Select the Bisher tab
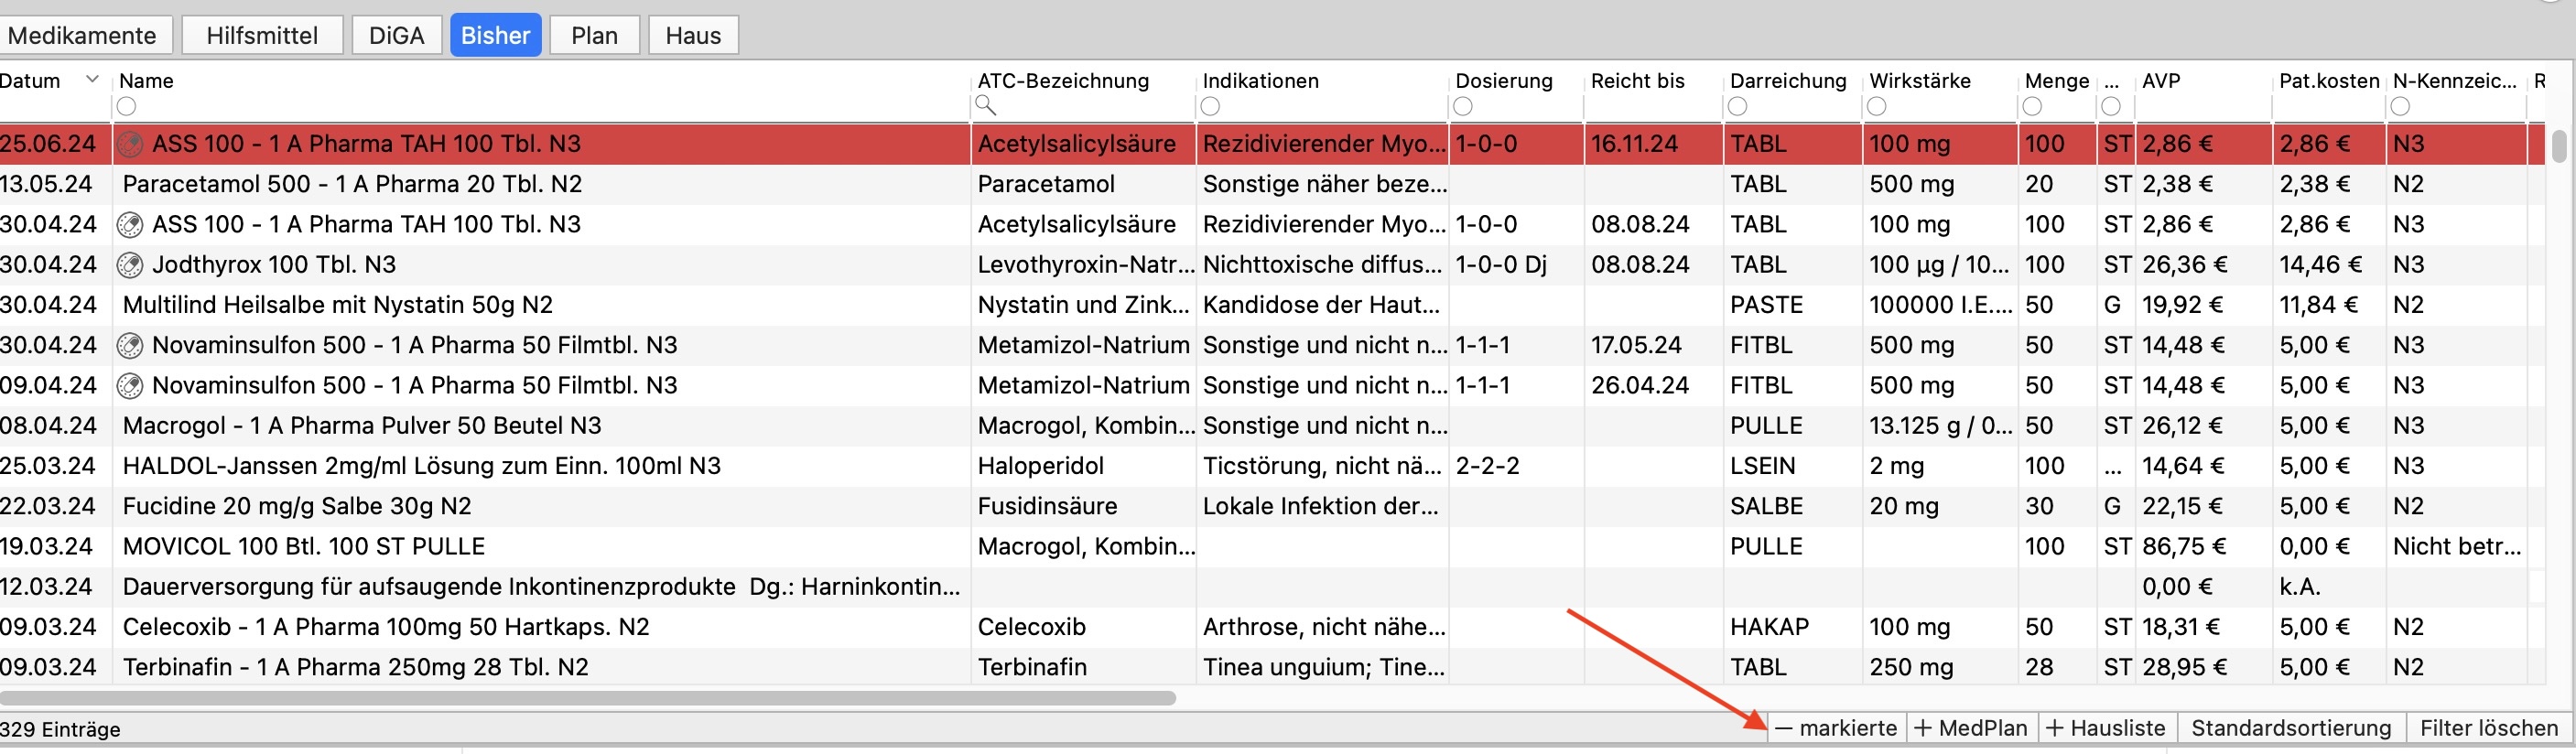The height and width of the screenshot is (754, 2576). click(x=496, y=36)
